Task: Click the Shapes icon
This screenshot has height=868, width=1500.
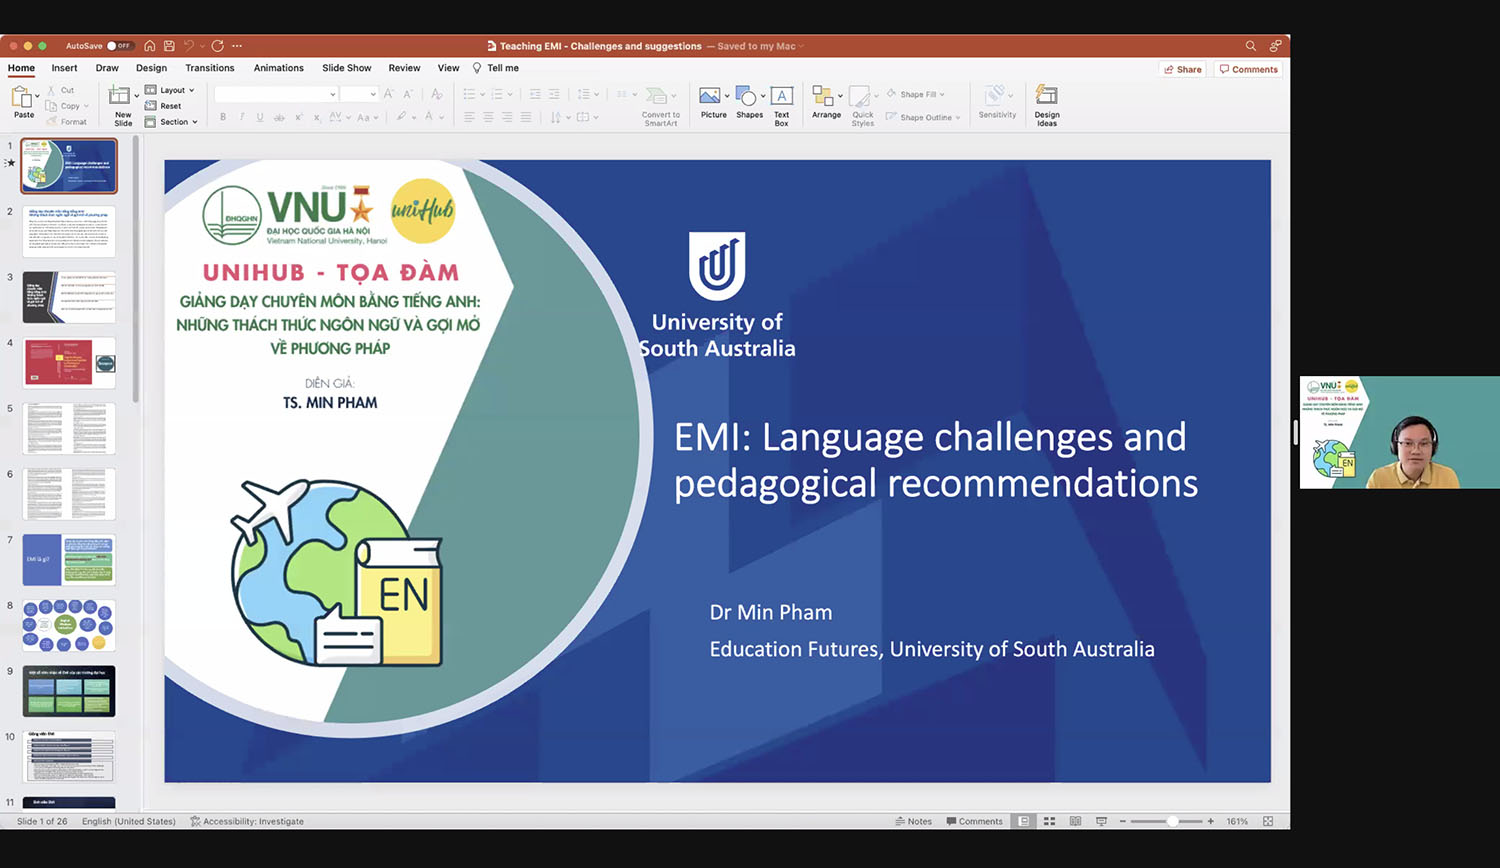Action: point(746,96)
